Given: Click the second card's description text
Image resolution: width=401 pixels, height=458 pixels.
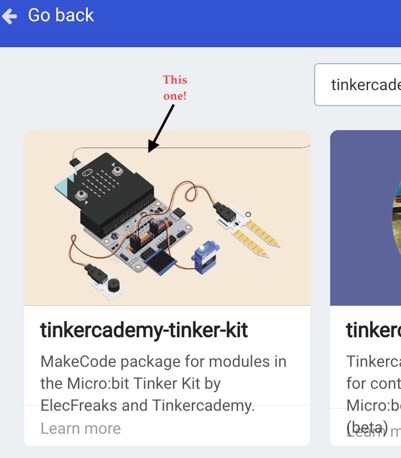Looking at the screenshot, I should 373,383.
